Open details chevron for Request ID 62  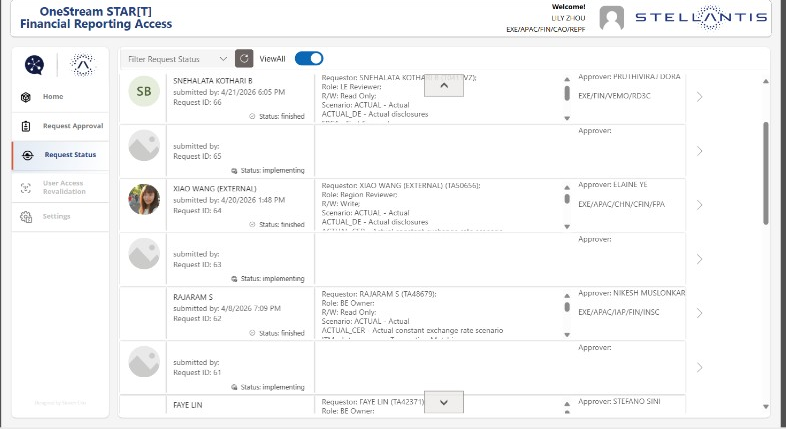[700, 313]
